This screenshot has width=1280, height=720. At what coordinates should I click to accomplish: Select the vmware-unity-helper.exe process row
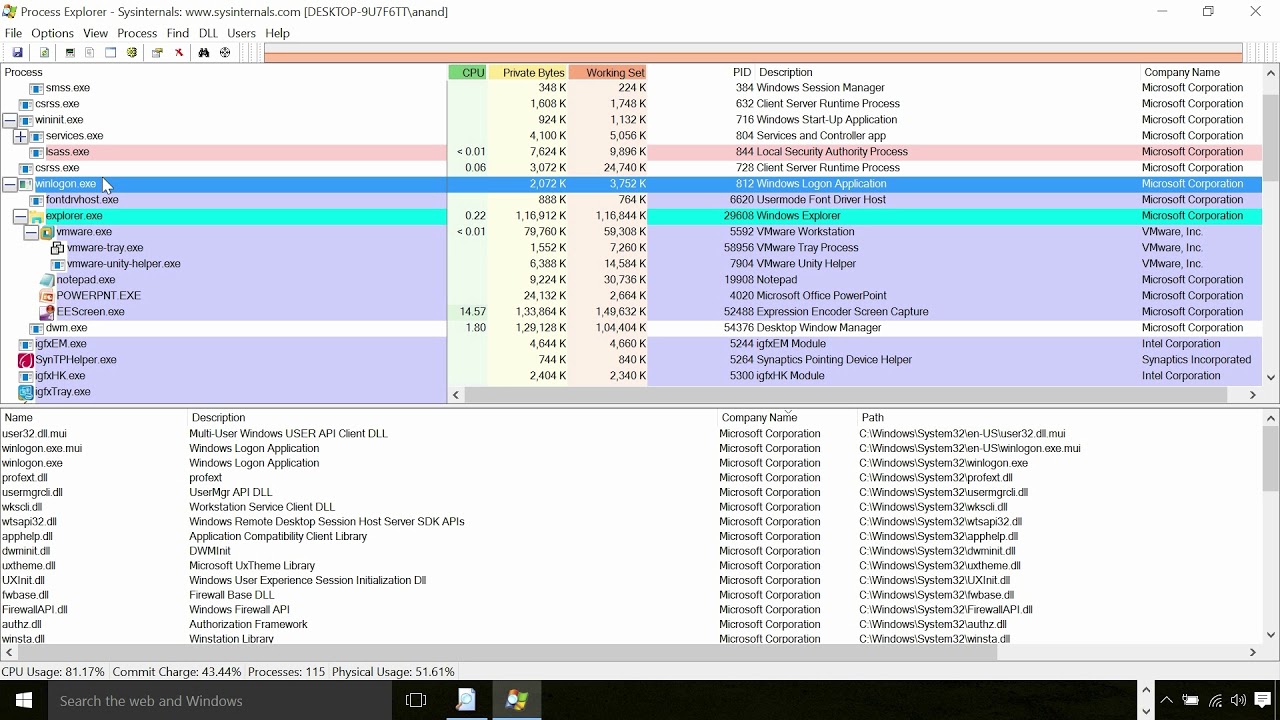(x=631, y=264)
